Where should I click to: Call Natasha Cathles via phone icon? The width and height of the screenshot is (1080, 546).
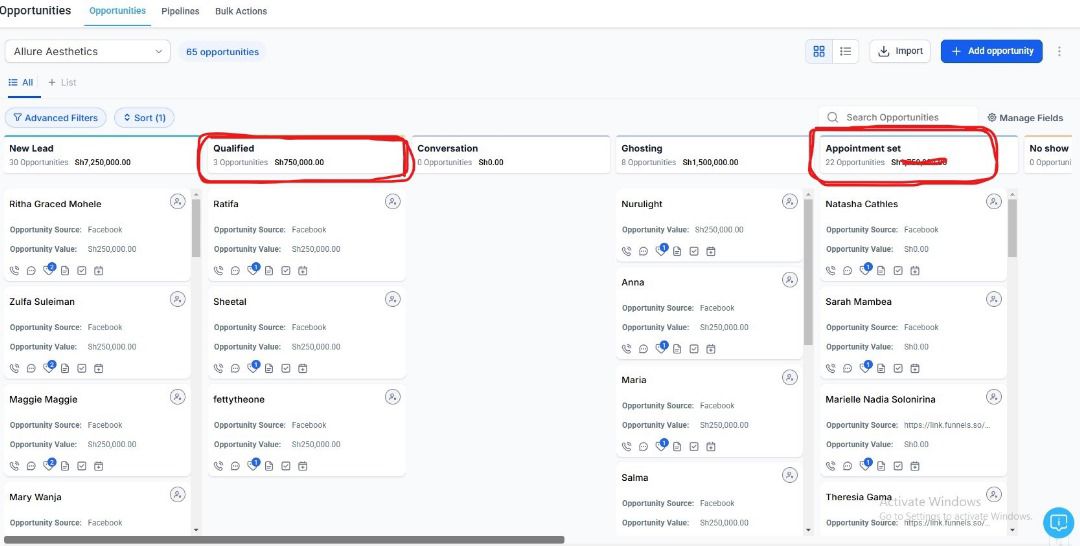tap(831, 271)
